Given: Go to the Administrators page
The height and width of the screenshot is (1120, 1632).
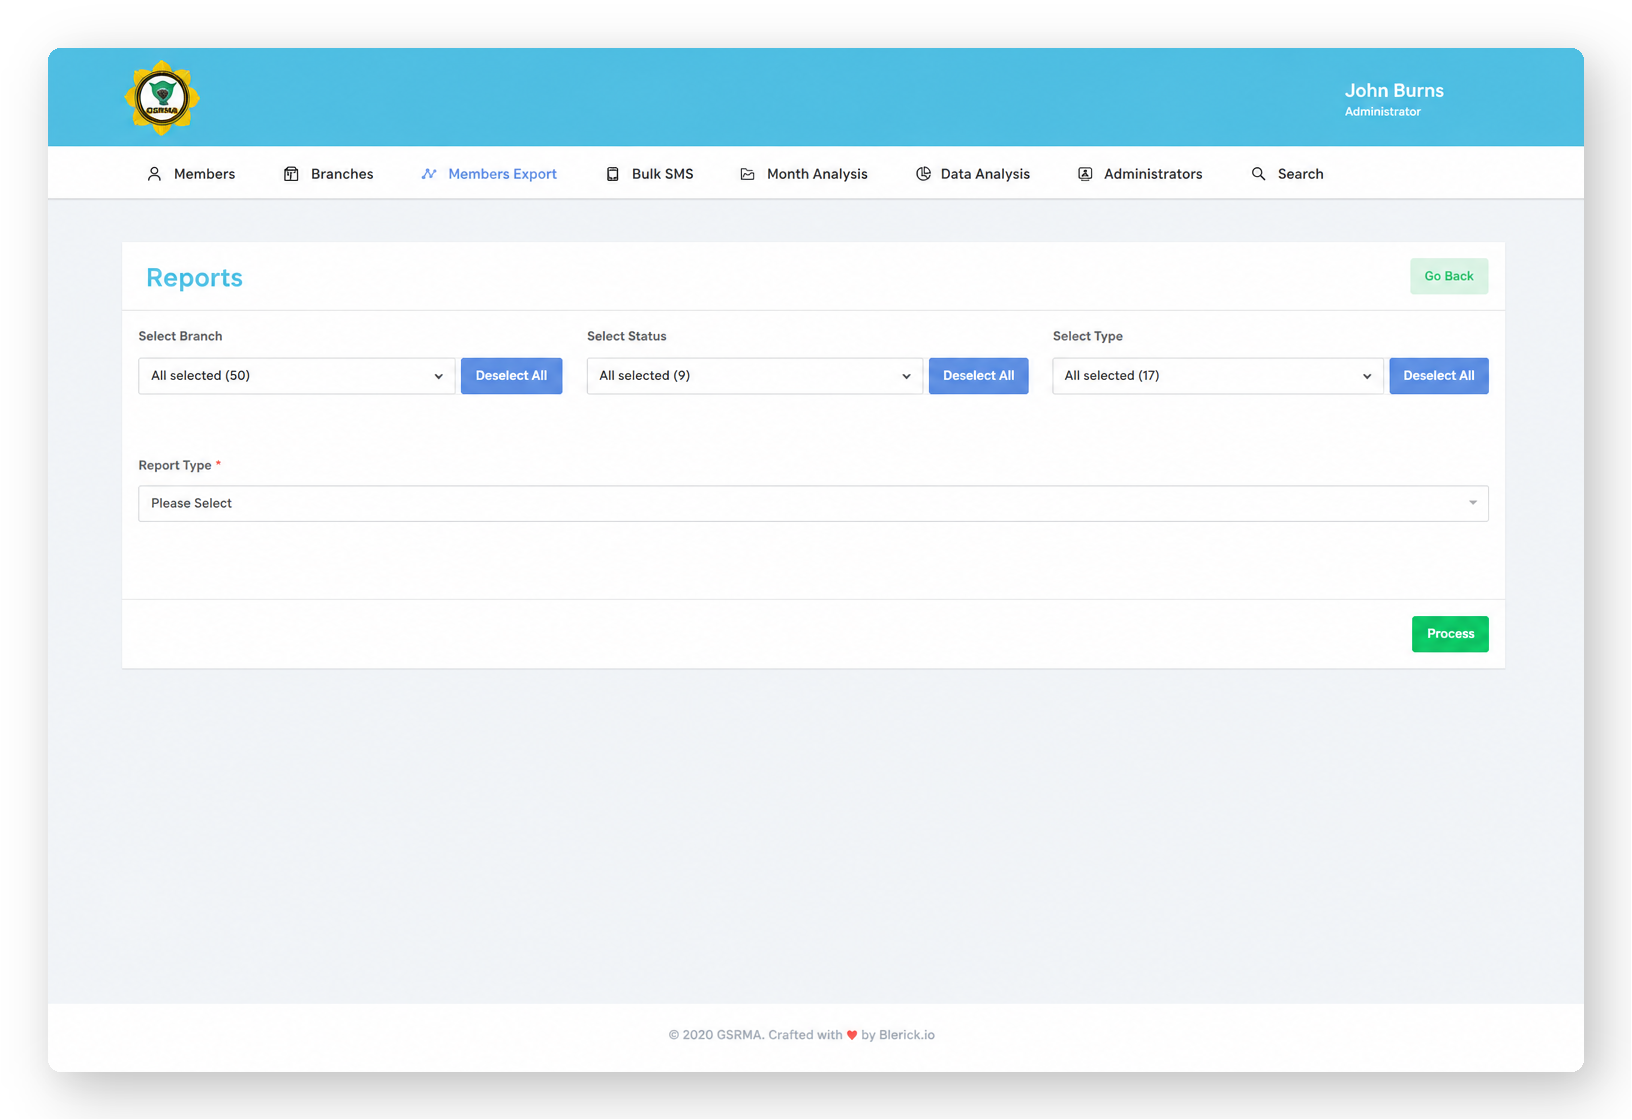Looking at the screenshot, I should pos(1140,174).
